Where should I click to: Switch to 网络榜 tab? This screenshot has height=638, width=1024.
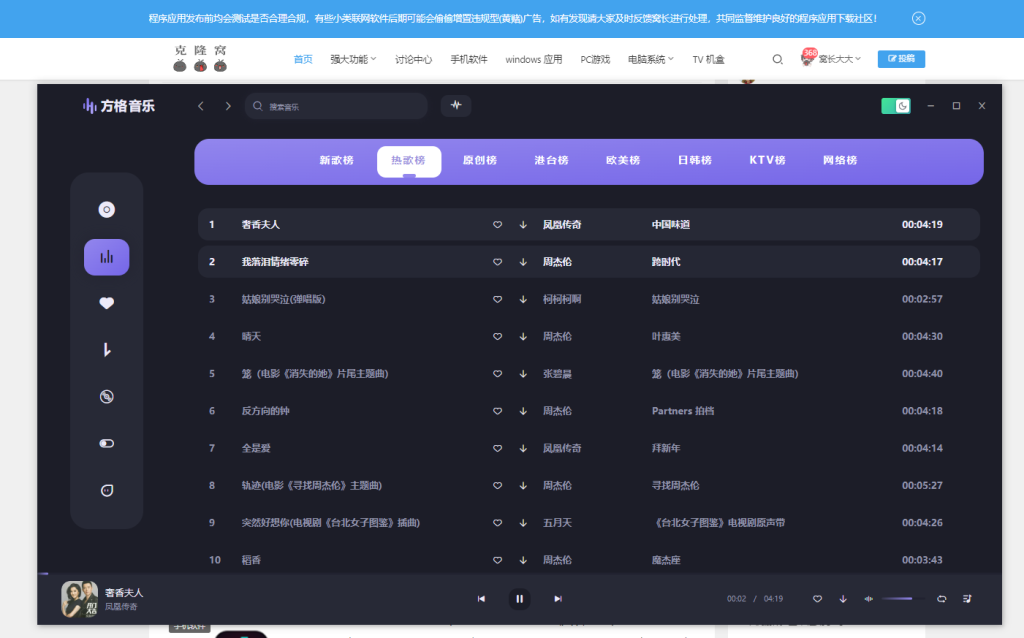pyautogui.click(x=840, y=161)
